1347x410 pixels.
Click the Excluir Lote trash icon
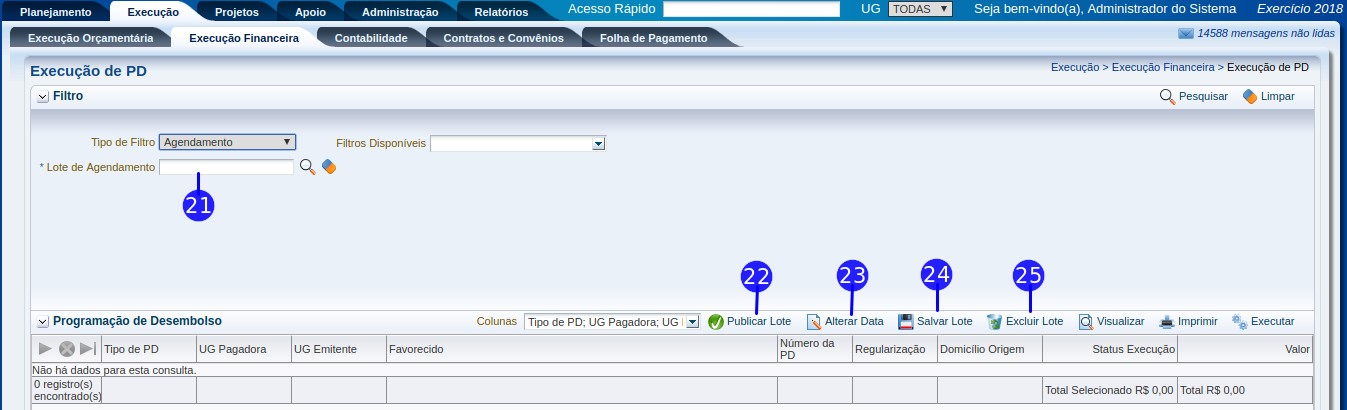tap(994, 322)
